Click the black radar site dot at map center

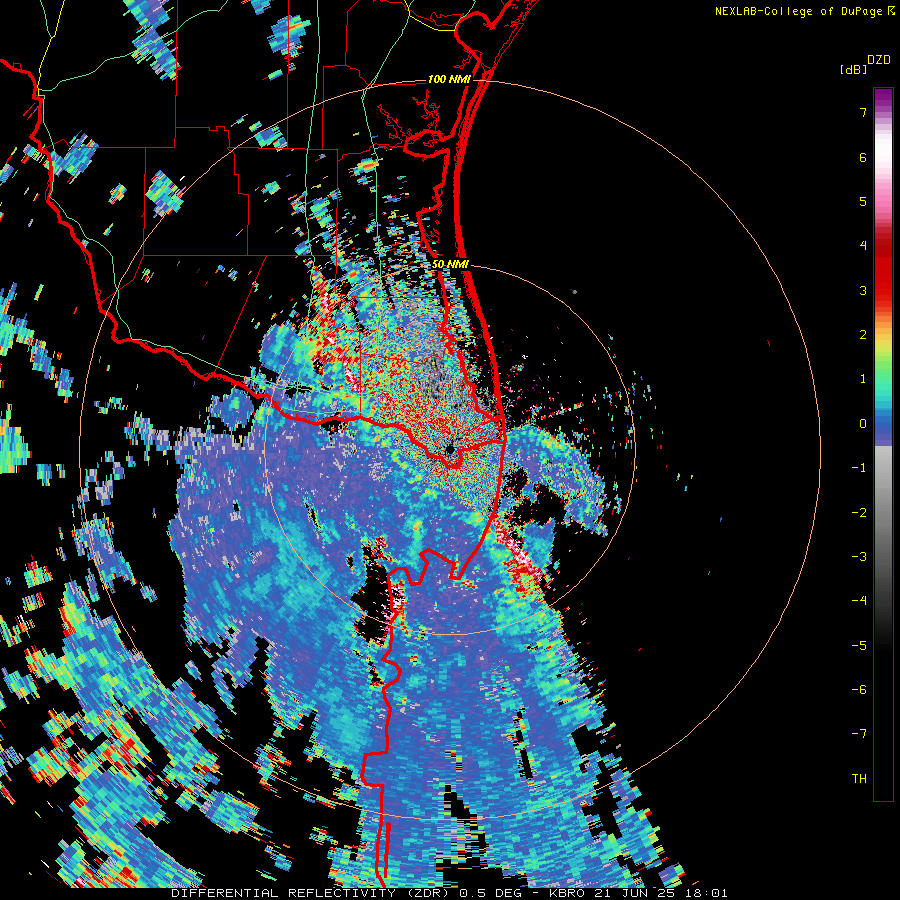pos(450,449)
